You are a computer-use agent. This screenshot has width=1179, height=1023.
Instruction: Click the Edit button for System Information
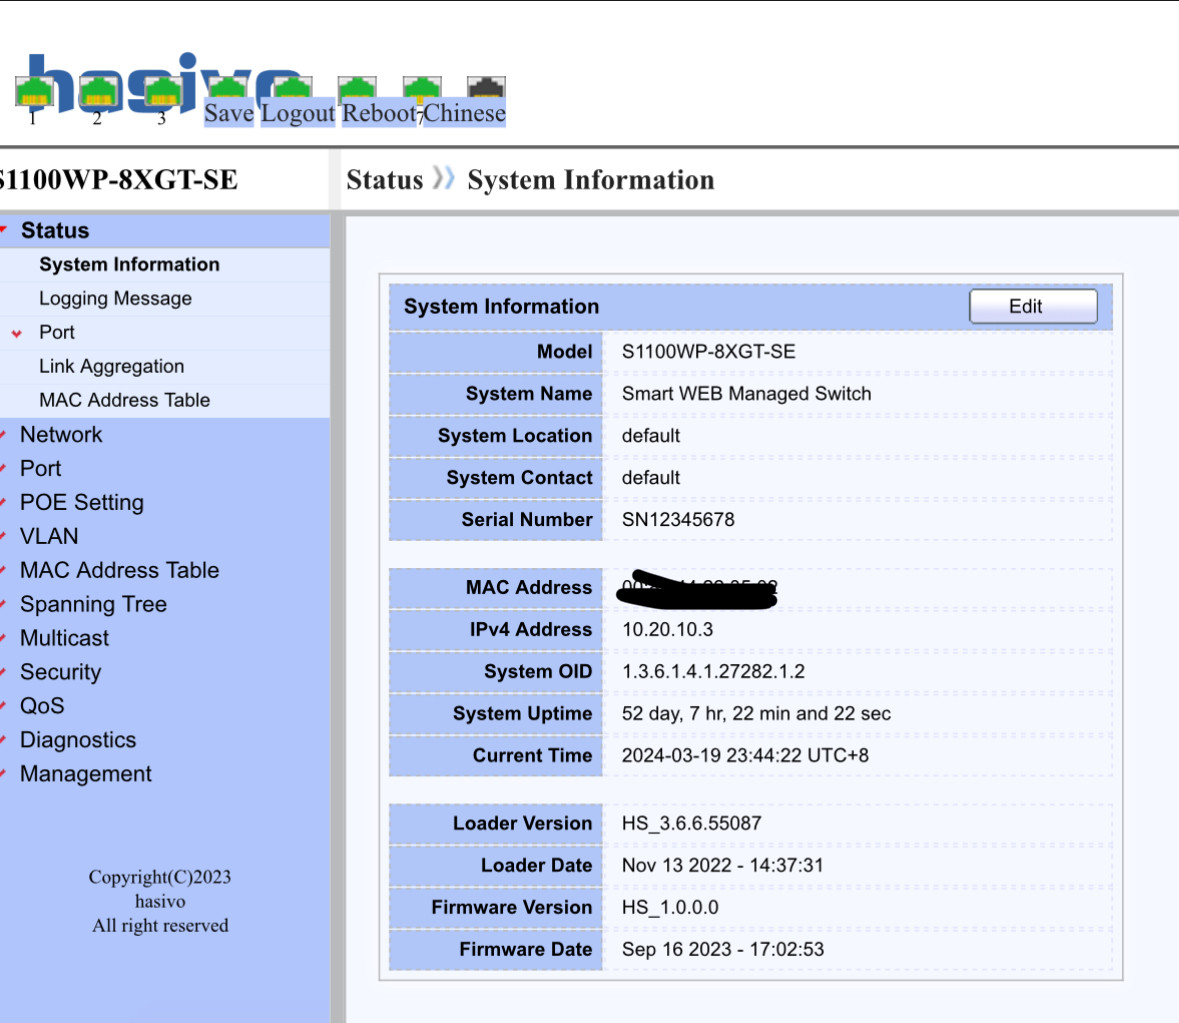[x=1032, y=306]
